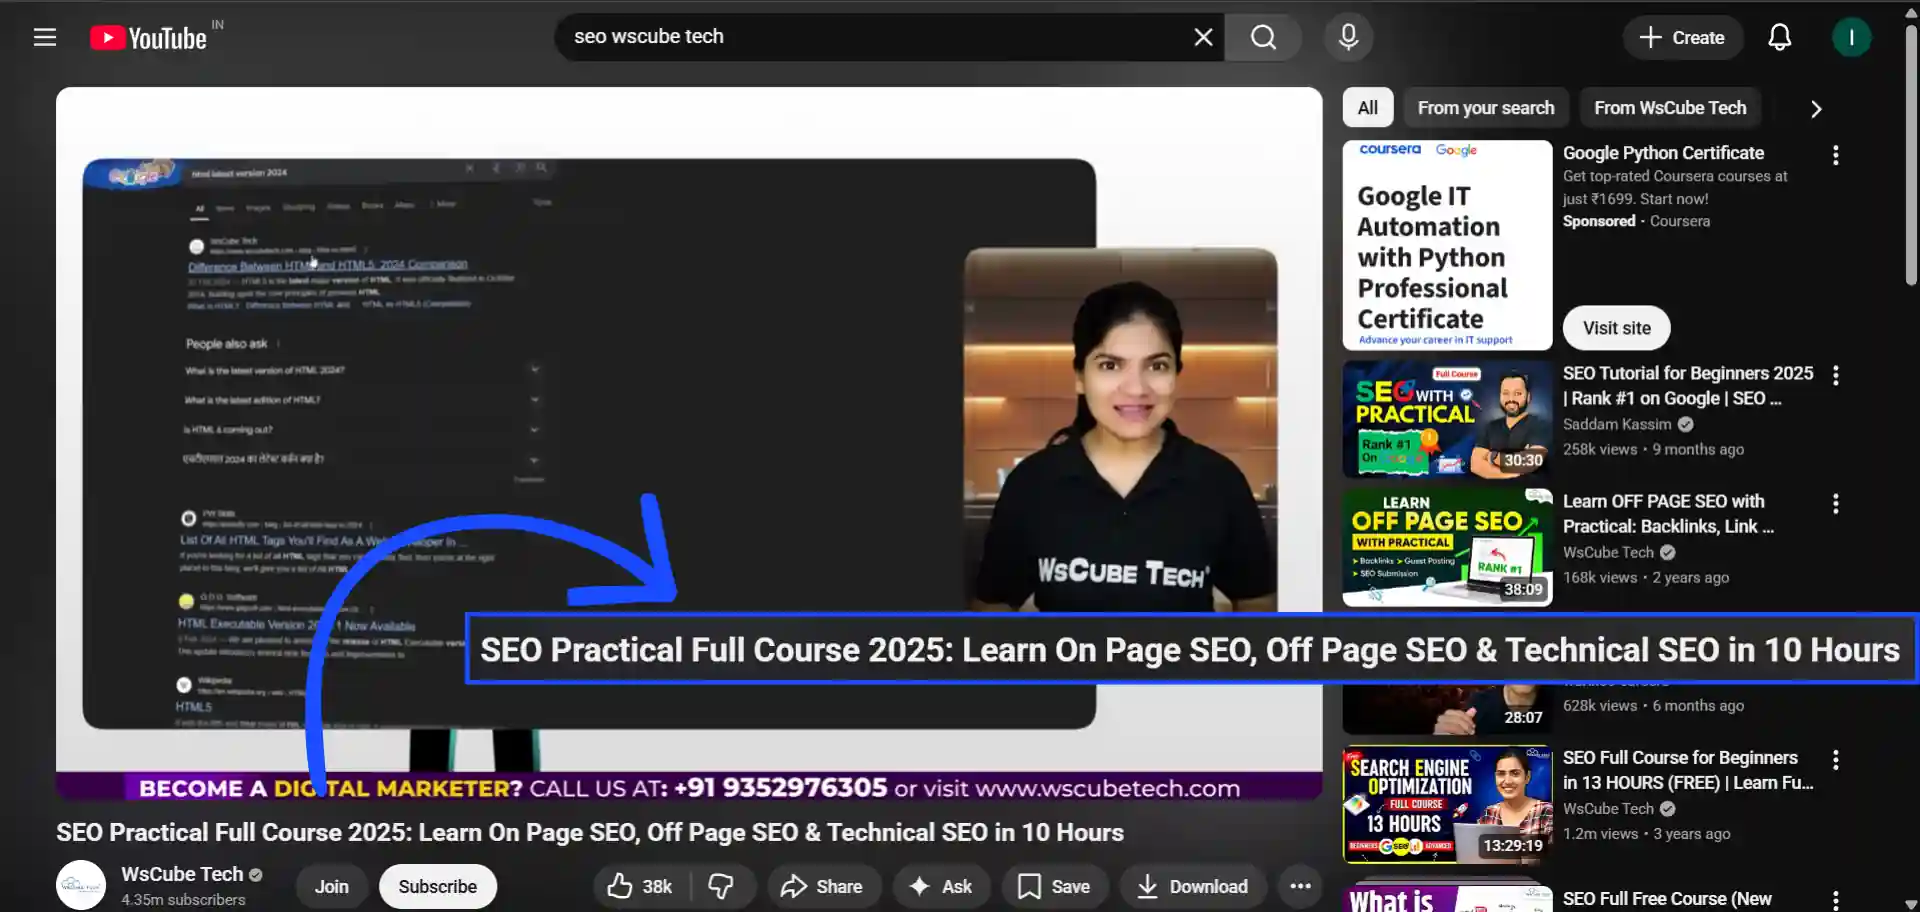Viewport: 1920px width, 912px height.
Task: Open 'SEO Tutorial for Beginners 2025' video
Action: [x=1688, y=386]
